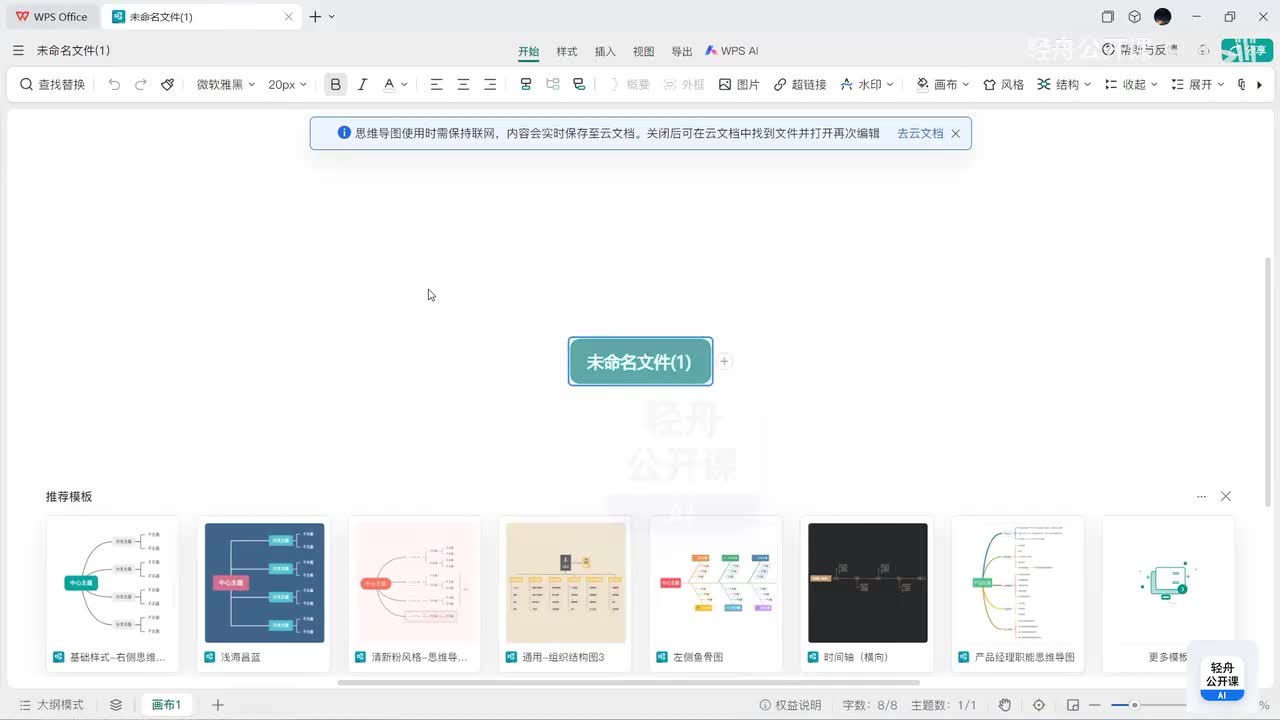Add a new canvas sheet

pos(218,705)
